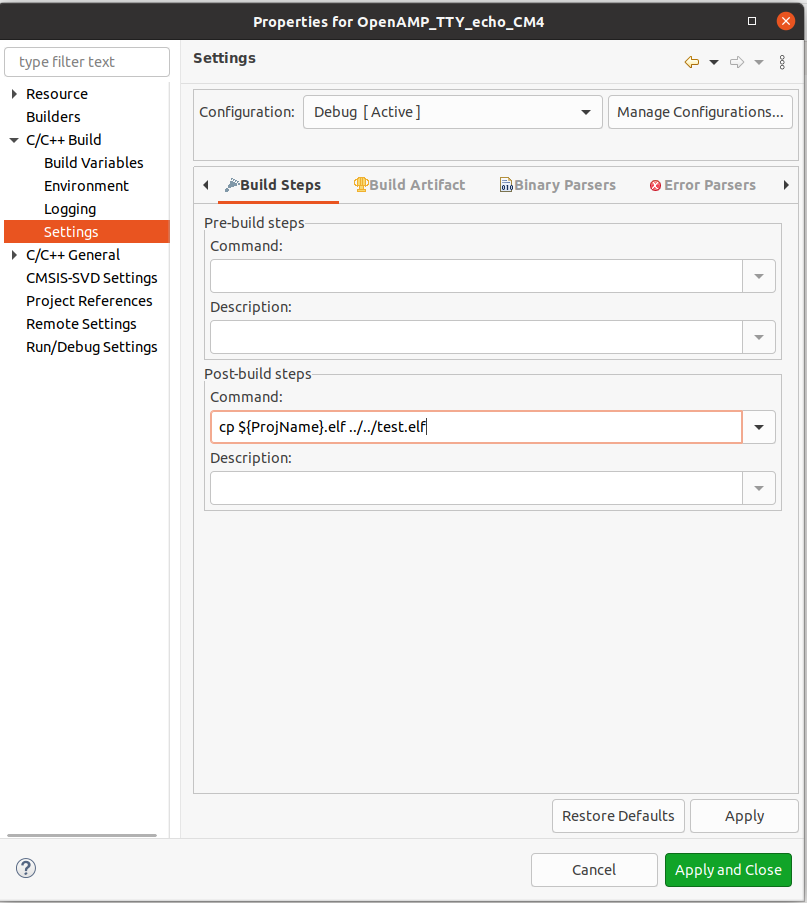The height and width of the screenshot is (903, 807).
Task: Open Remote Settings page
Action: [x=81, y=324]
